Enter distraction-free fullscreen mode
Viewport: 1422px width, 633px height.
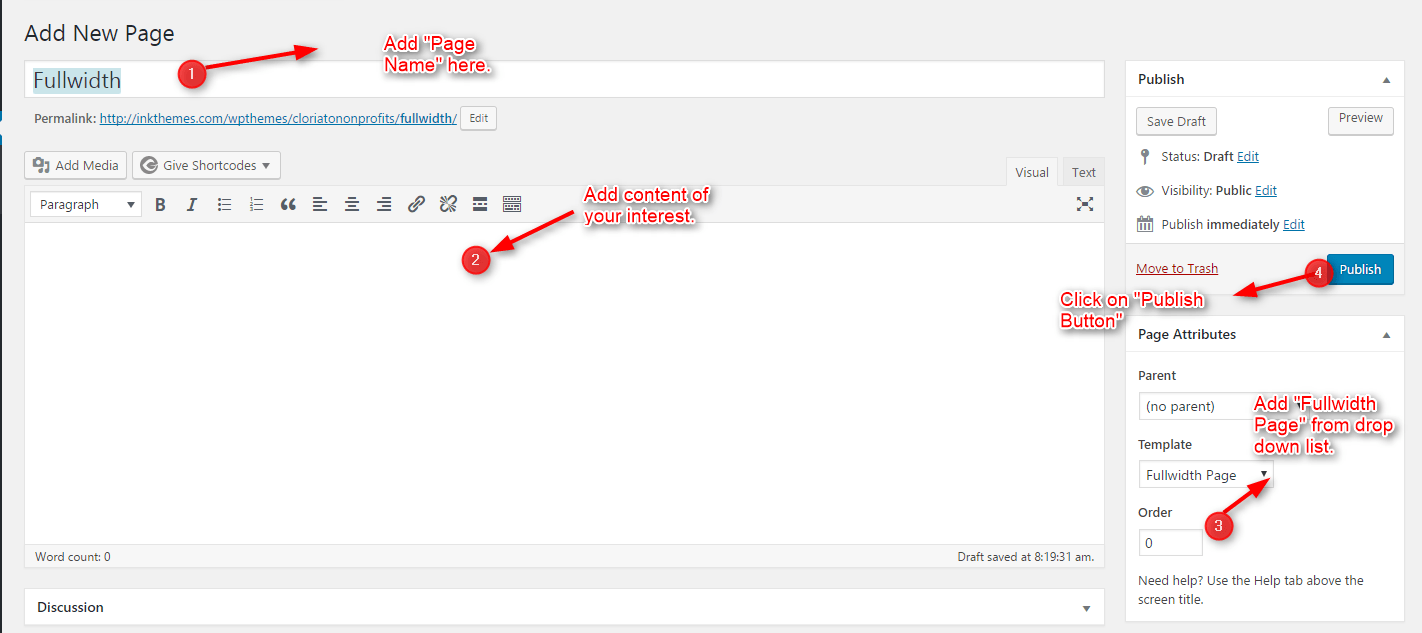tap(1084, 204)
